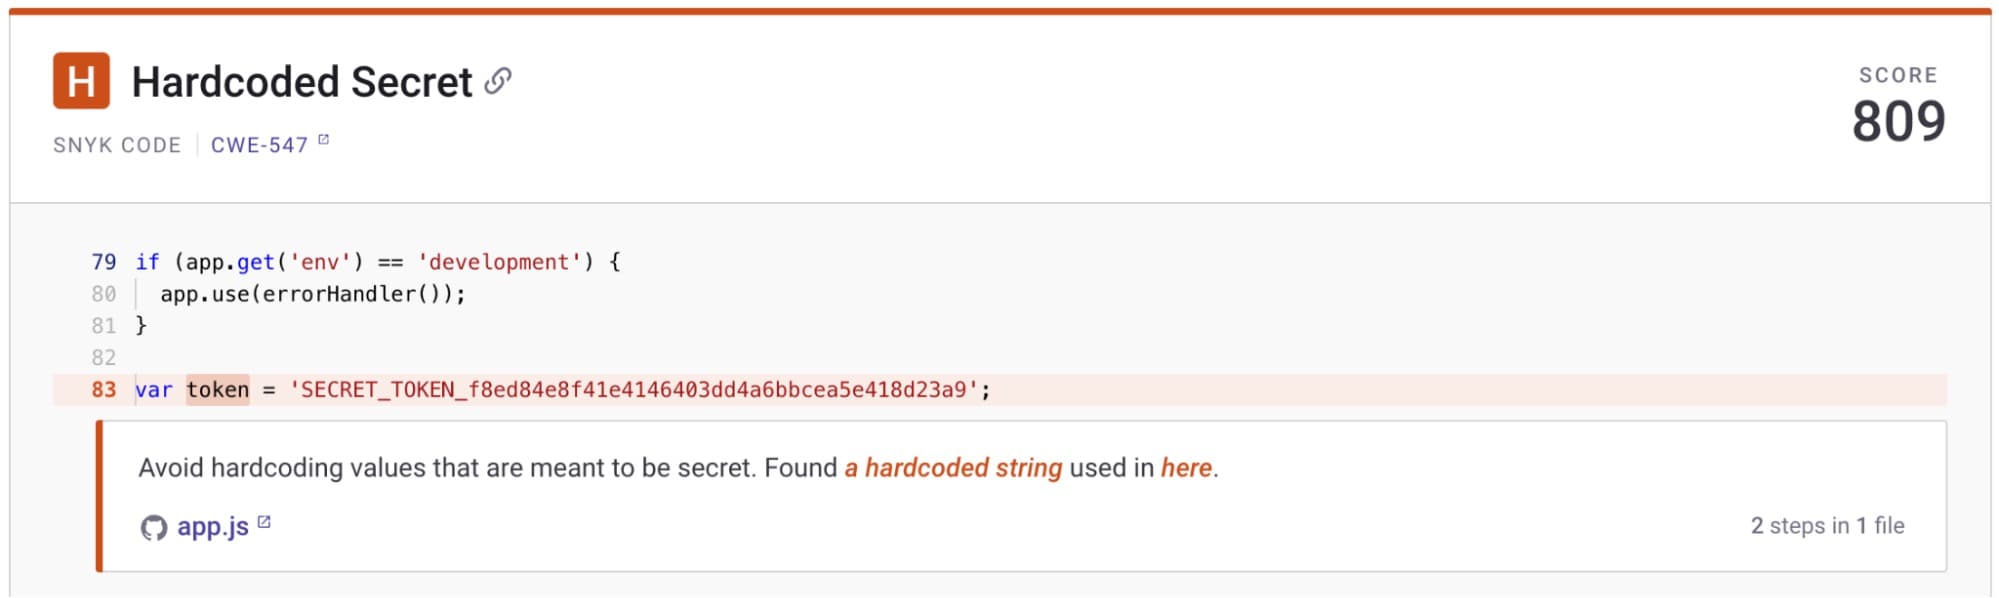Image resolution: width=1999 pixels, height=598 pixels.
Task: Click the 'development' string in code
Action: 500,262
